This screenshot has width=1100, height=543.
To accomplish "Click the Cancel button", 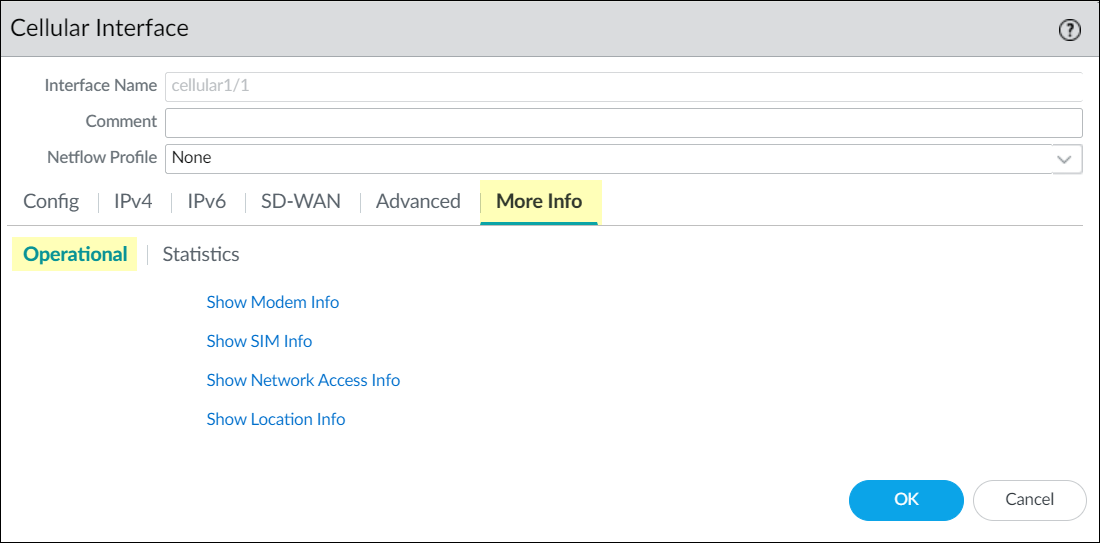I will [x=1029, y=499].
